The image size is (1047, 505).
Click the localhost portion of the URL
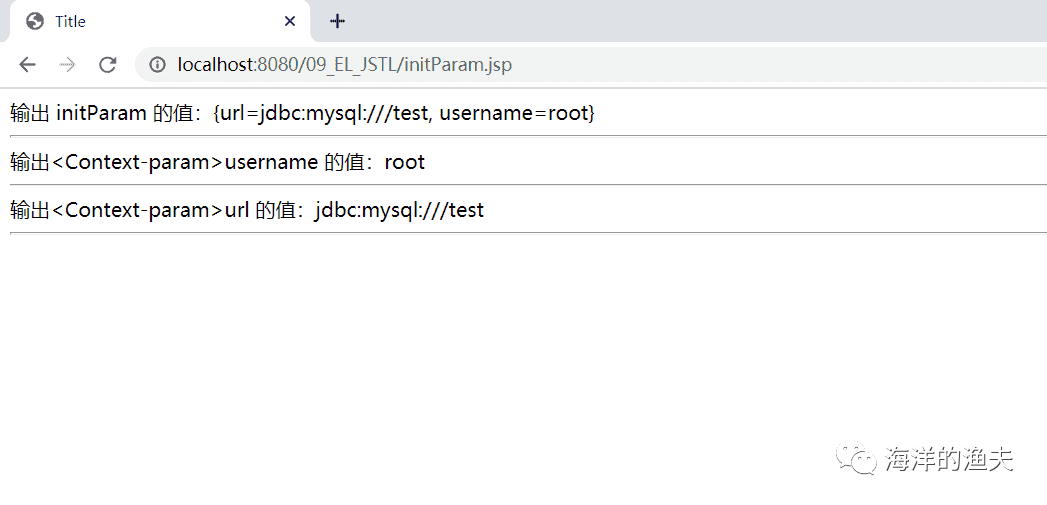217,65
